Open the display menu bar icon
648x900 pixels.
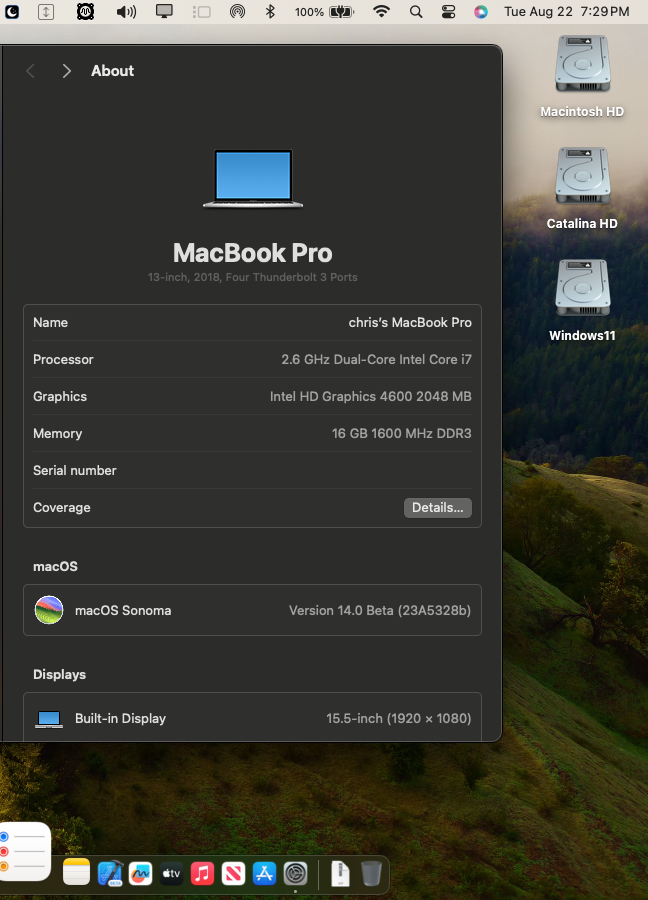(164, 11)
